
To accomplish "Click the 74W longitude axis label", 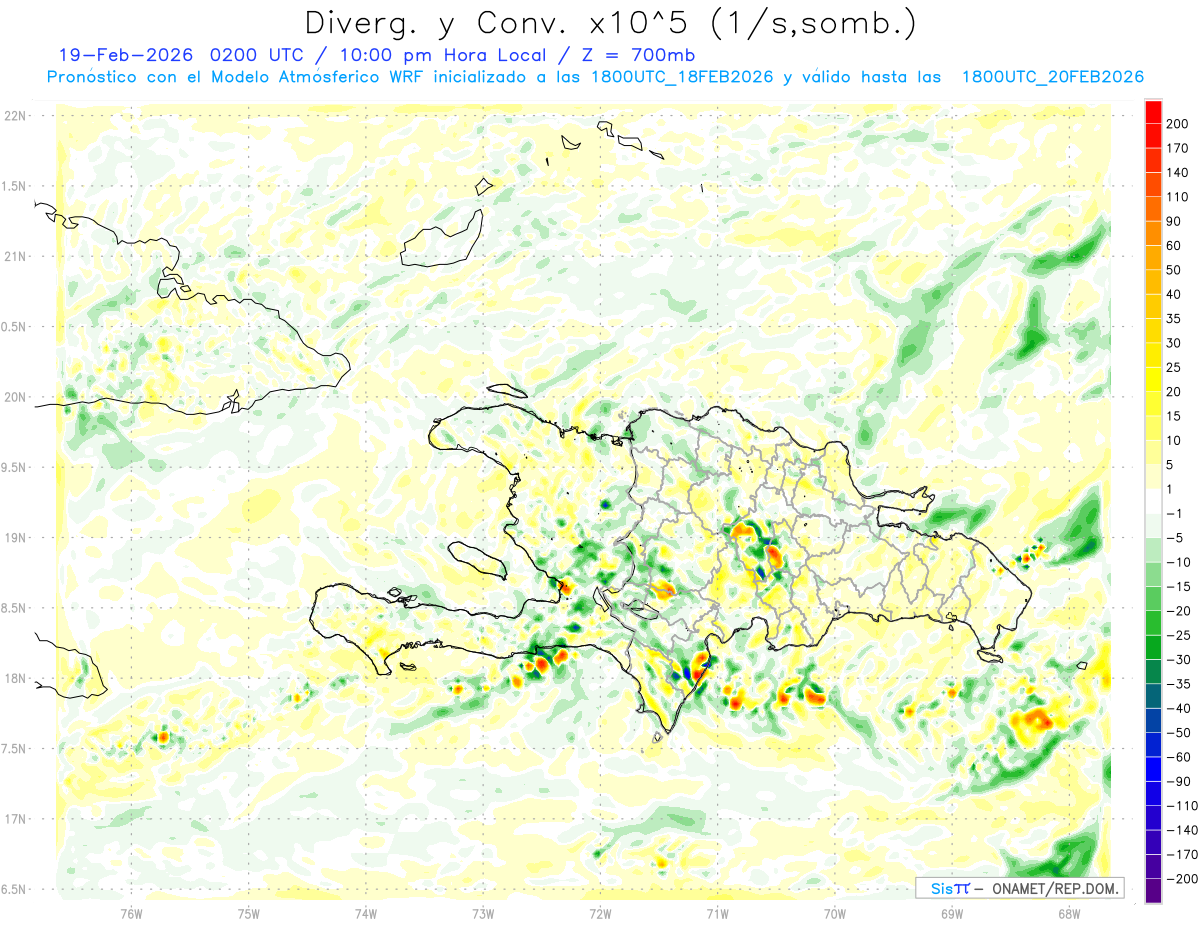I will [366, 913].
